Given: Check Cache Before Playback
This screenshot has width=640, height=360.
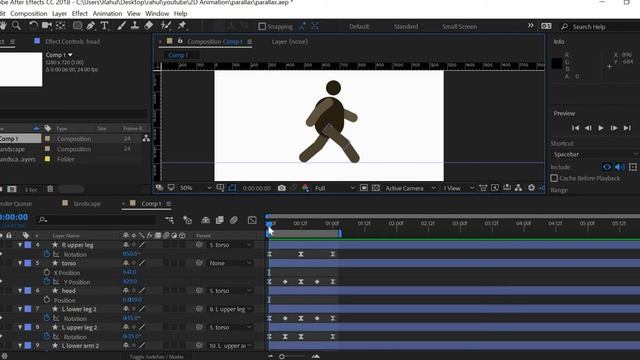Looking at the screenshot, I should (x=554, y=178).
